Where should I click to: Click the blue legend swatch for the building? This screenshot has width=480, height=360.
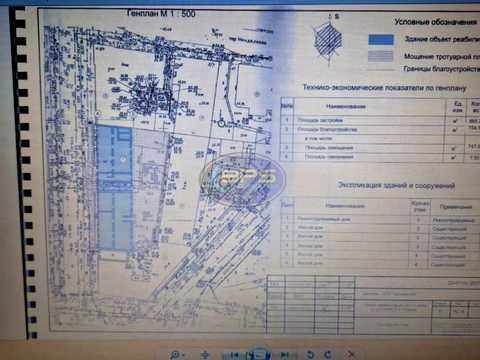(381, 39)
